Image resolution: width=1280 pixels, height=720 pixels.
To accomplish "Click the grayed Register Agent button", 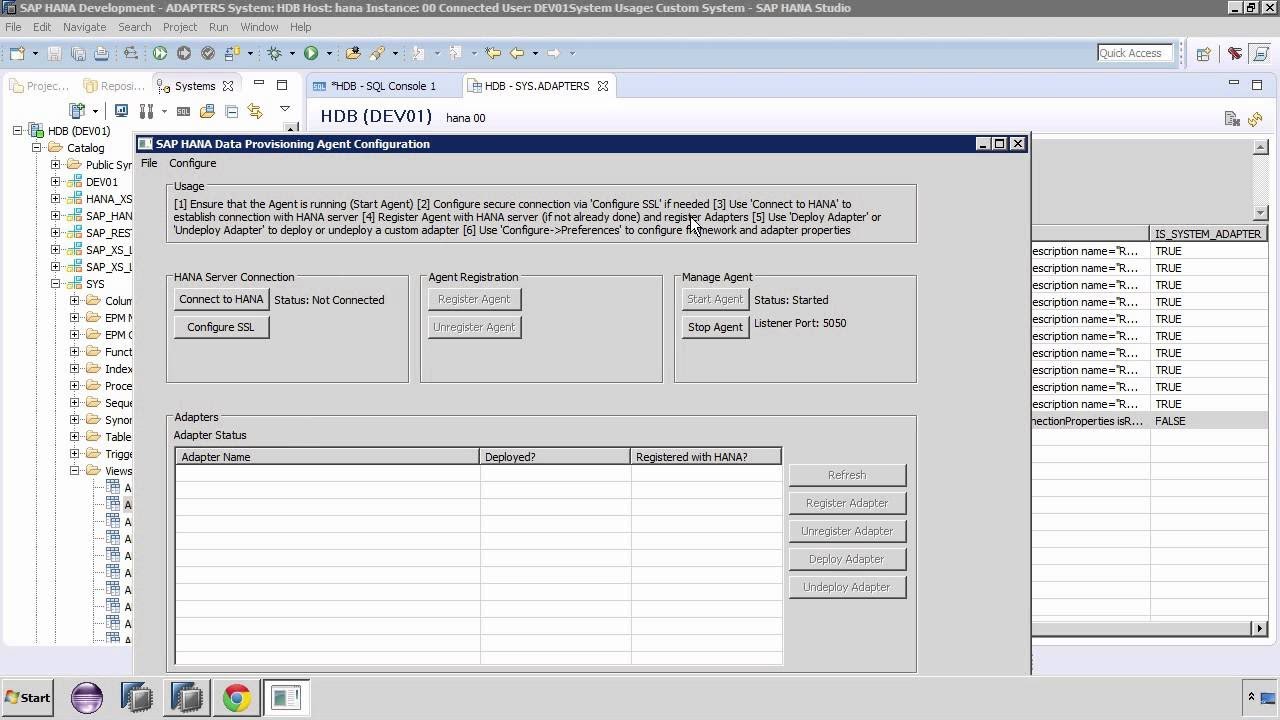I will [474, 299].
